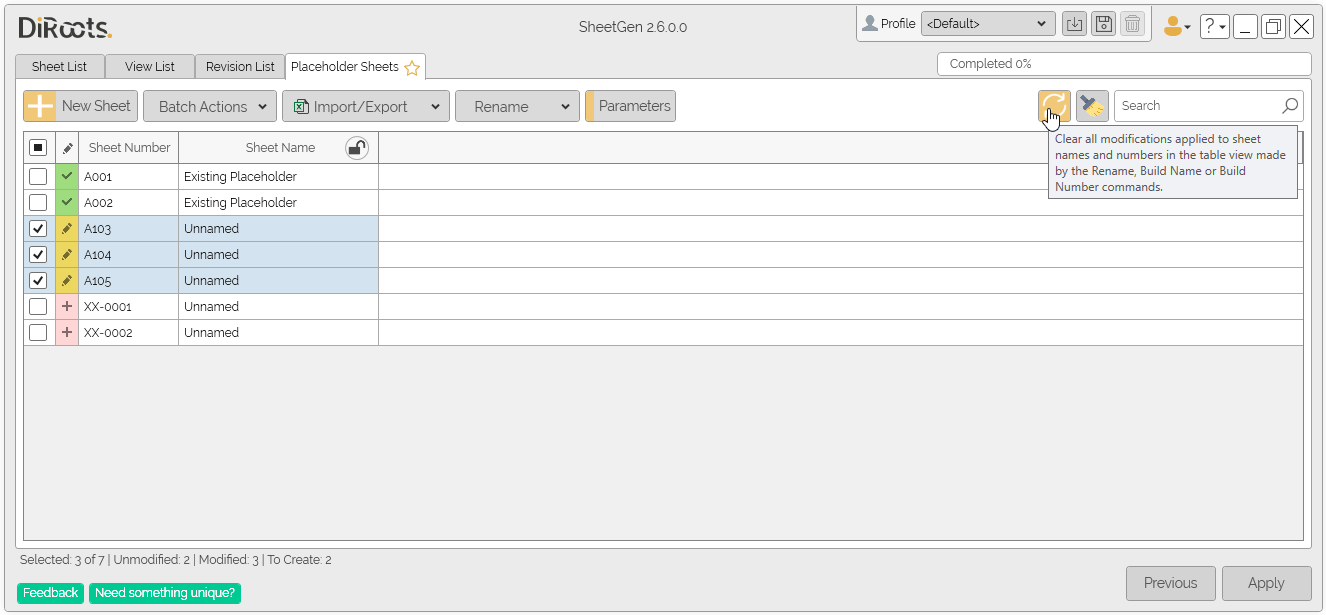Click the green Feedback link
1326x615 pixels.
point(50,593)
